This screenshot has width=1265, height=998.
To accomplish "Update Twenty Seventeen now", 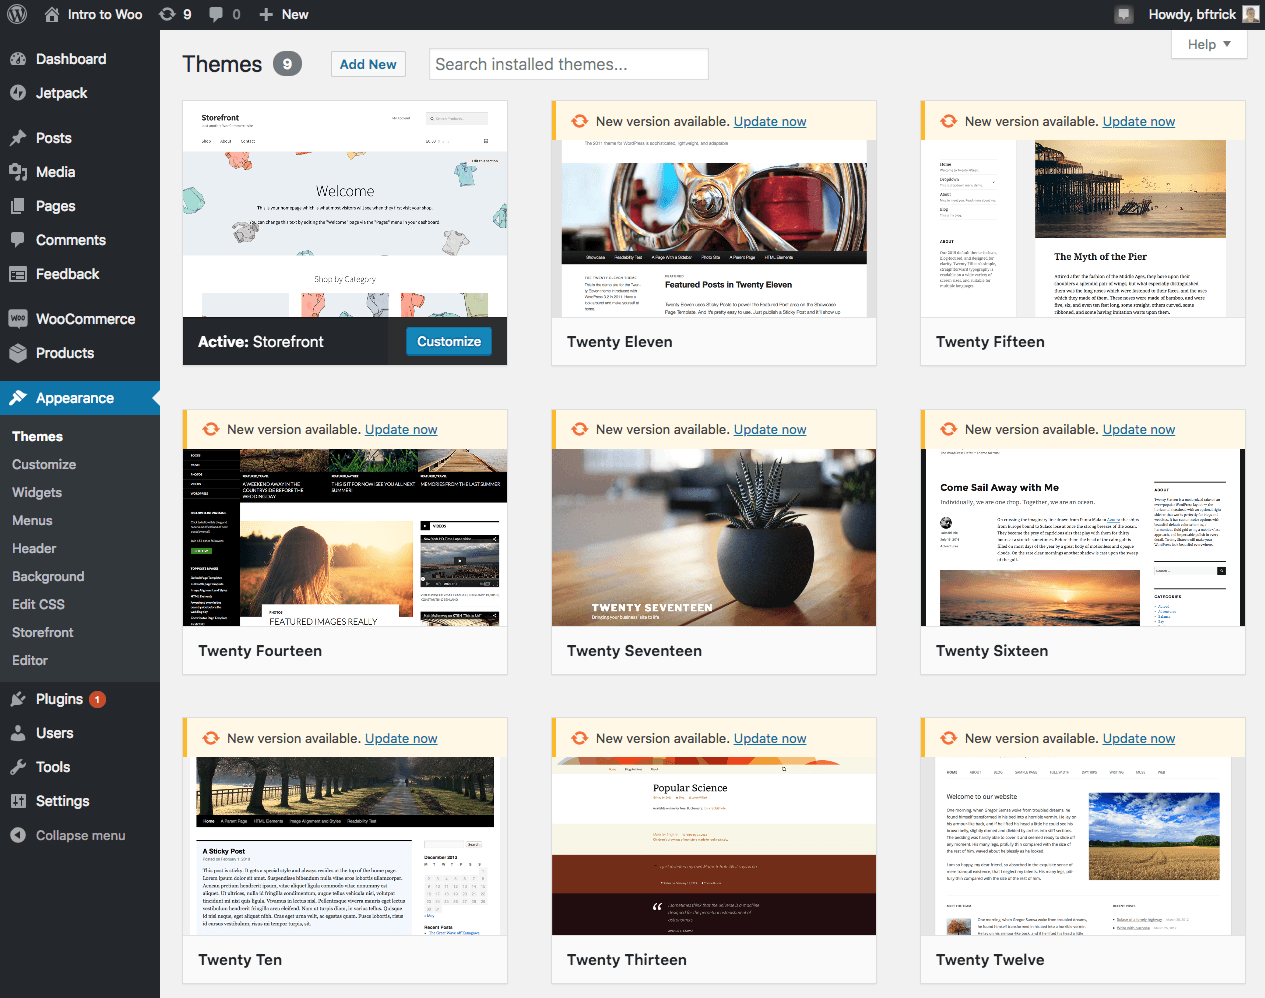I will [x=770, y=429].
